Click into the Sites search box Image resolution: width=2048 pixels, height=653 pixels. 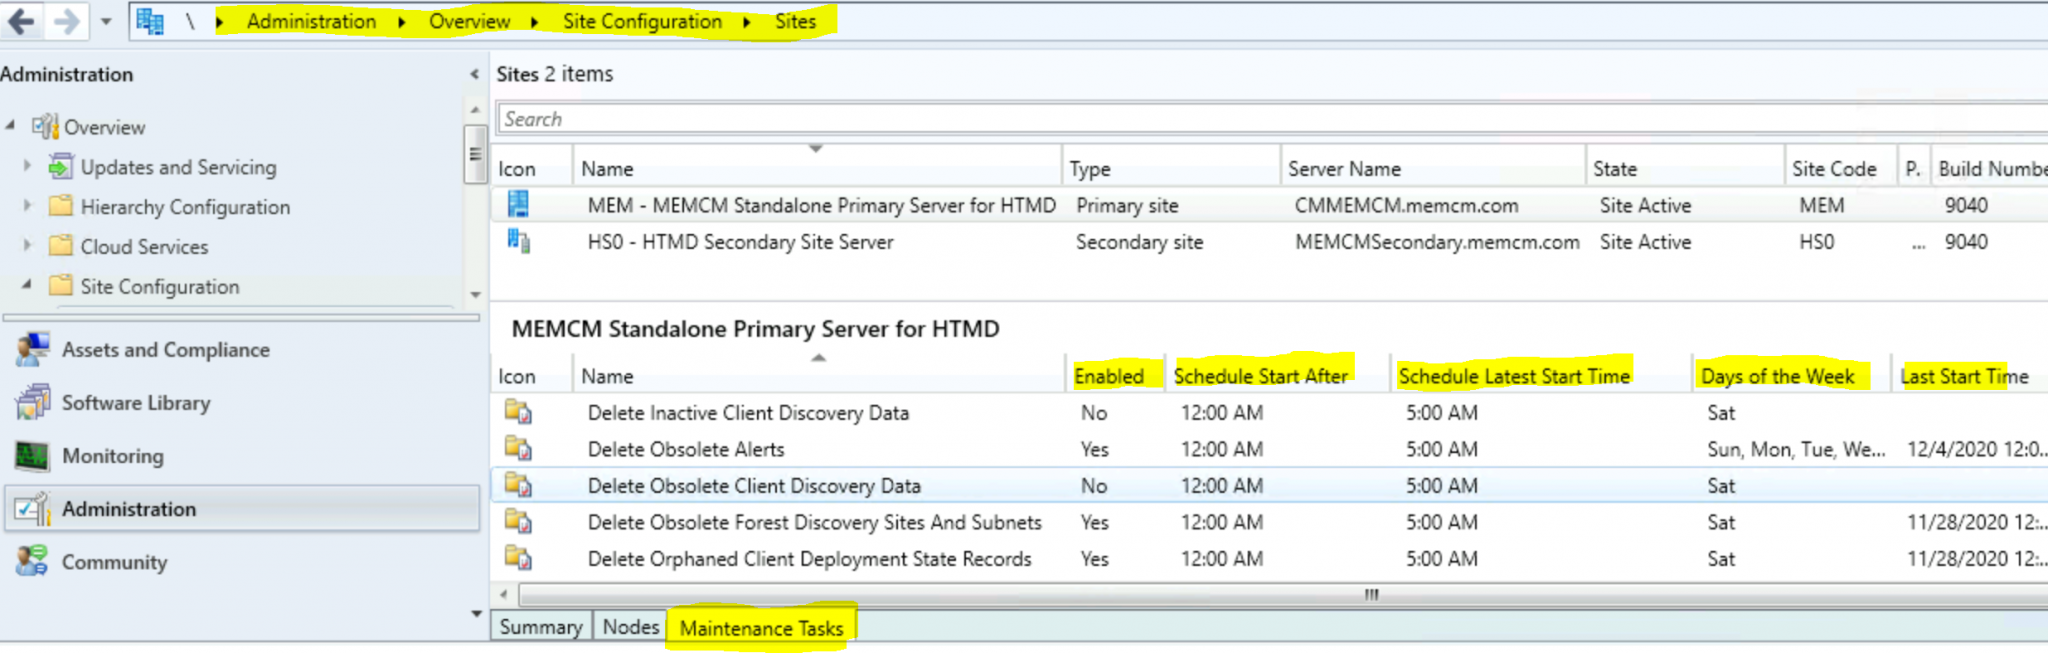tap(1272, 119)
